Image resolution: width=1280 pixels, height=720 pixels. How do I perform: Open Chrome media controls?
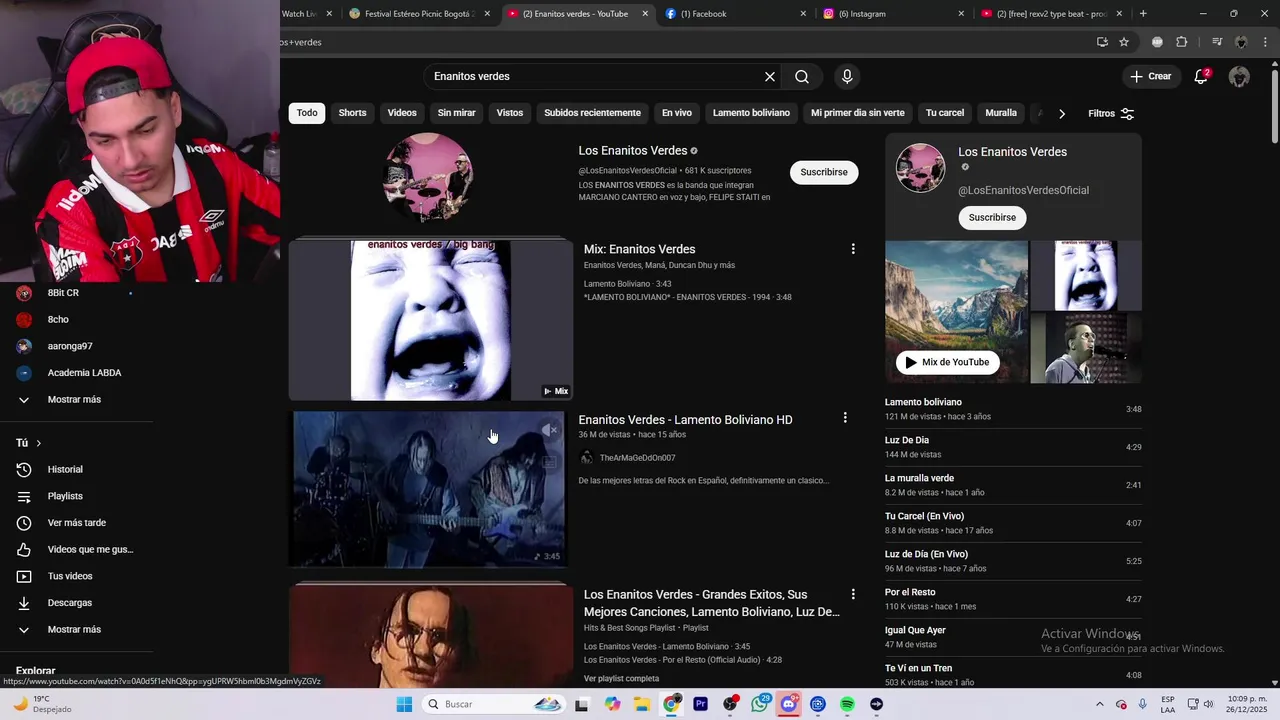[x=1217, y=42]
